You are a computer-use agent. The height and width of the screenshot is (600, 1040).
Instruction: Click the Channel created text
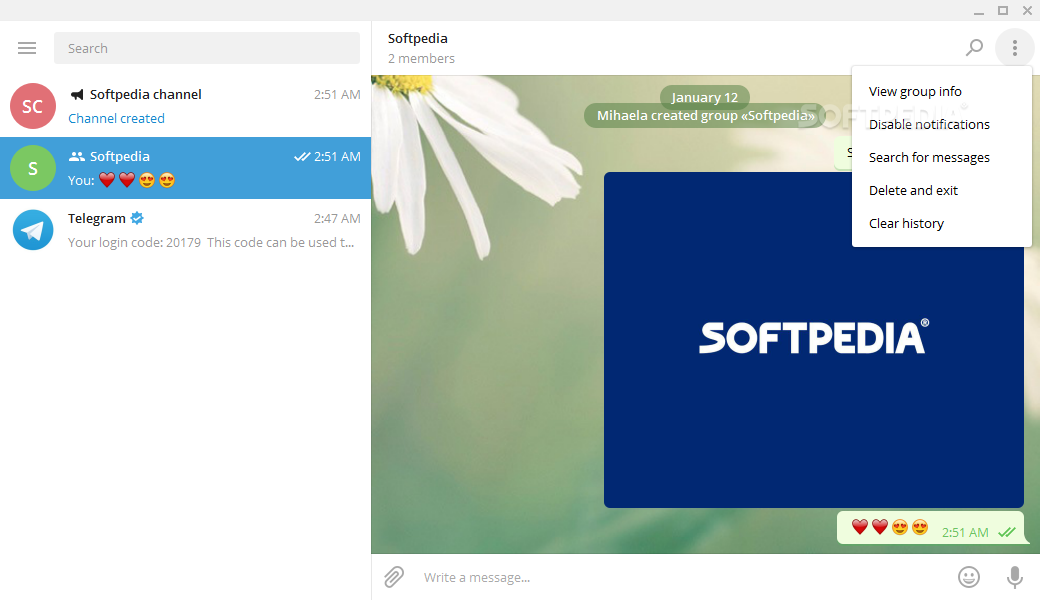117,119
